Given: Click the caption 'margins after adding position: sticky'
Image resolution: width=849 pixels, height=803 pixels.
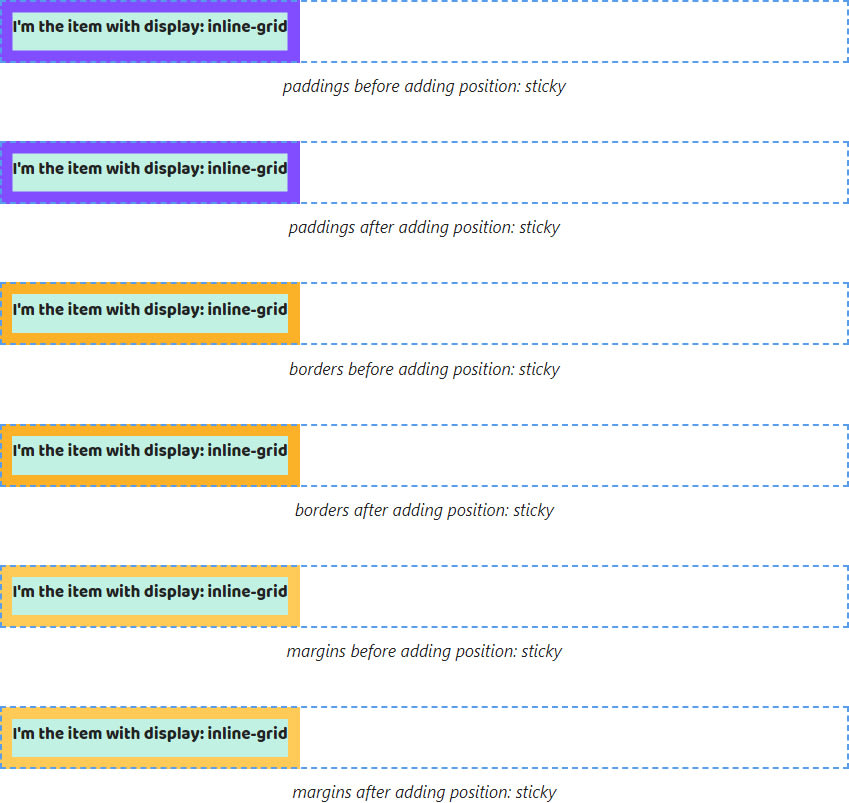Looking at the screenshot, I should tap(424, 792).
